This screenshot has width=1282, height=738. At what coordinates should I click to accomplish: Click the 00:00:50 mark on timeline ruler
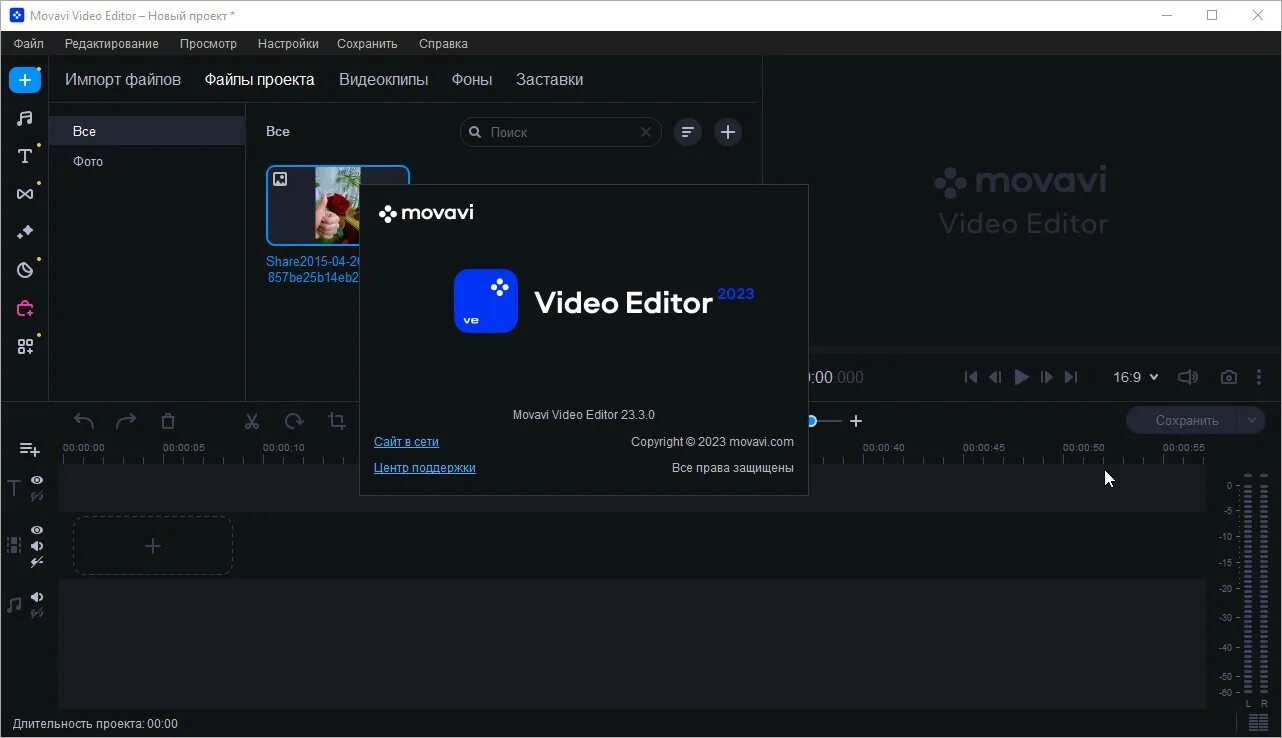click(x=1083, y=448)
